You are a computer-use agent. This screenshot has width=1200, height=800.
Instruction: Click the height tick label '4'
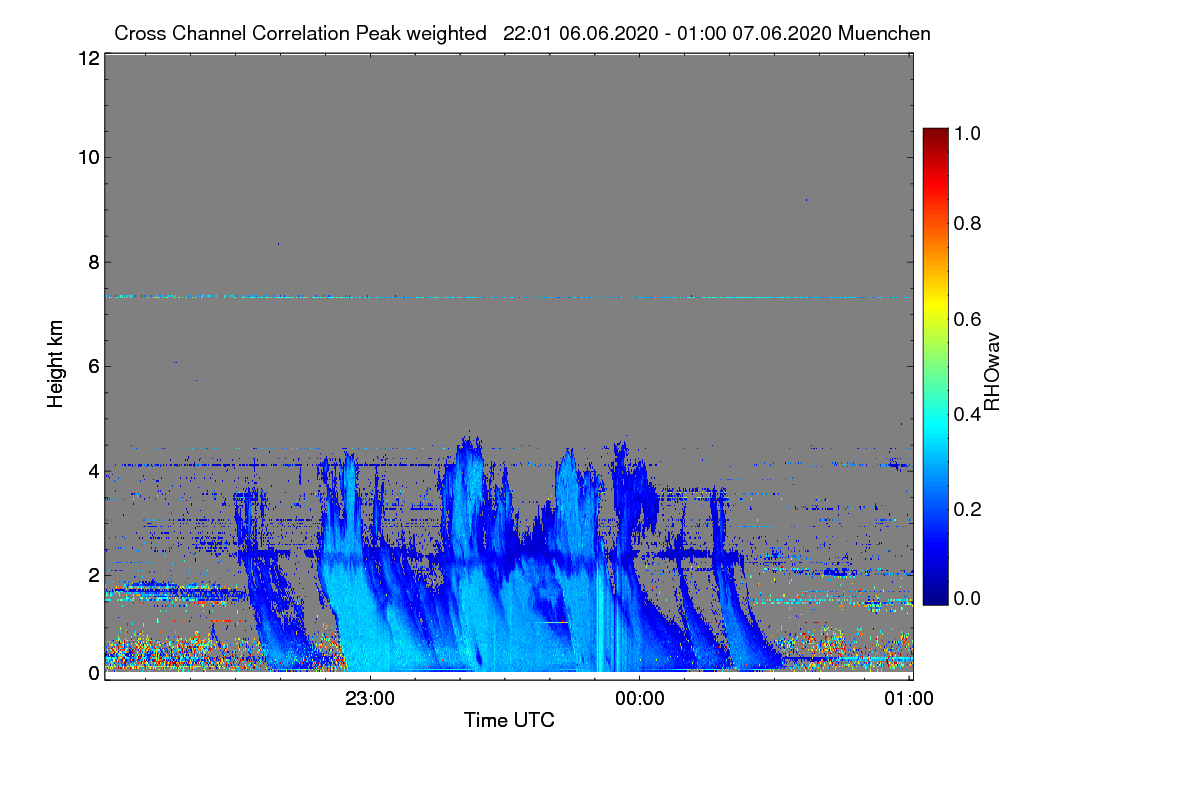point(93,471)
